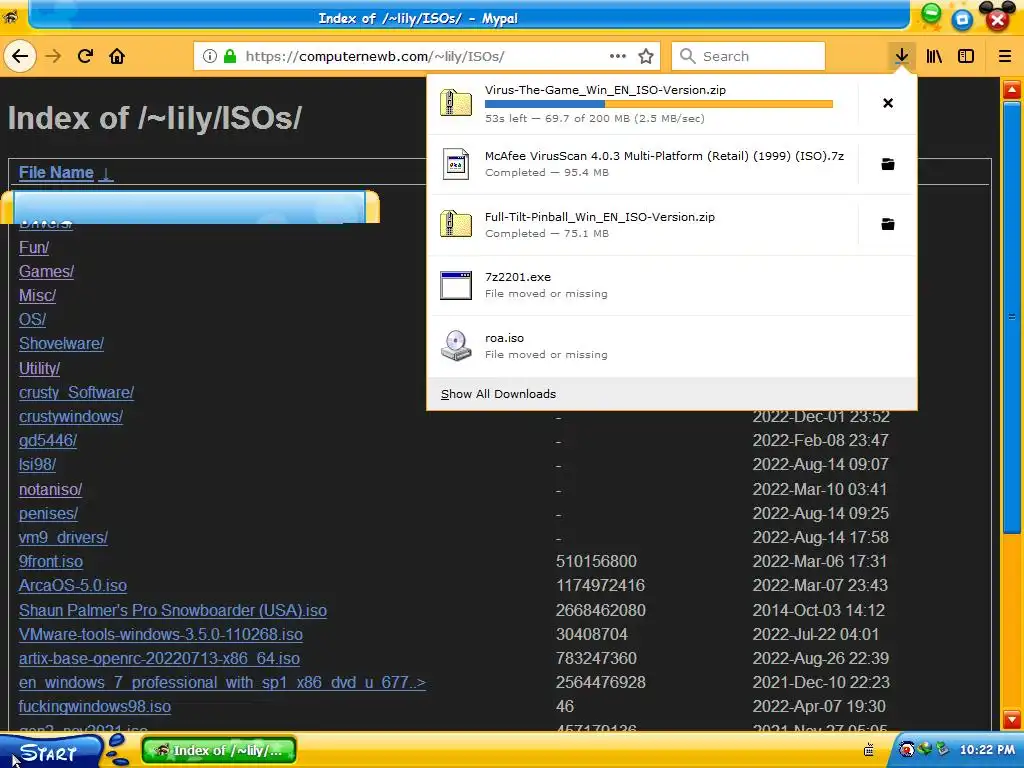The height and width of the screenshot is (768, 1024).
Task: Click the vertical scrollbar thumb
Action: tap(1012, 317)
